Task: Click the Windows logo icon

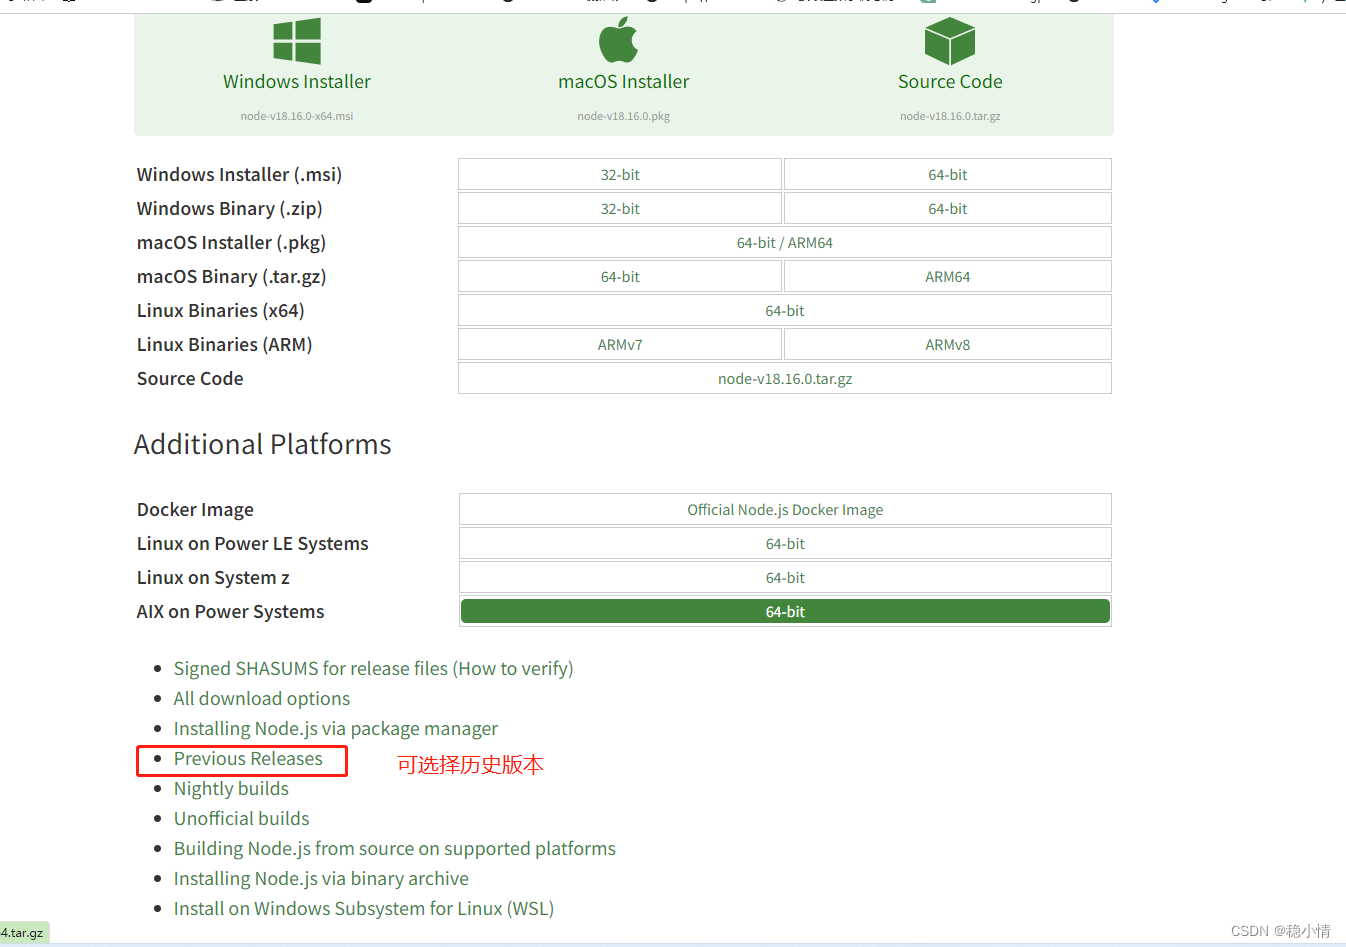Action: [297, 41]
